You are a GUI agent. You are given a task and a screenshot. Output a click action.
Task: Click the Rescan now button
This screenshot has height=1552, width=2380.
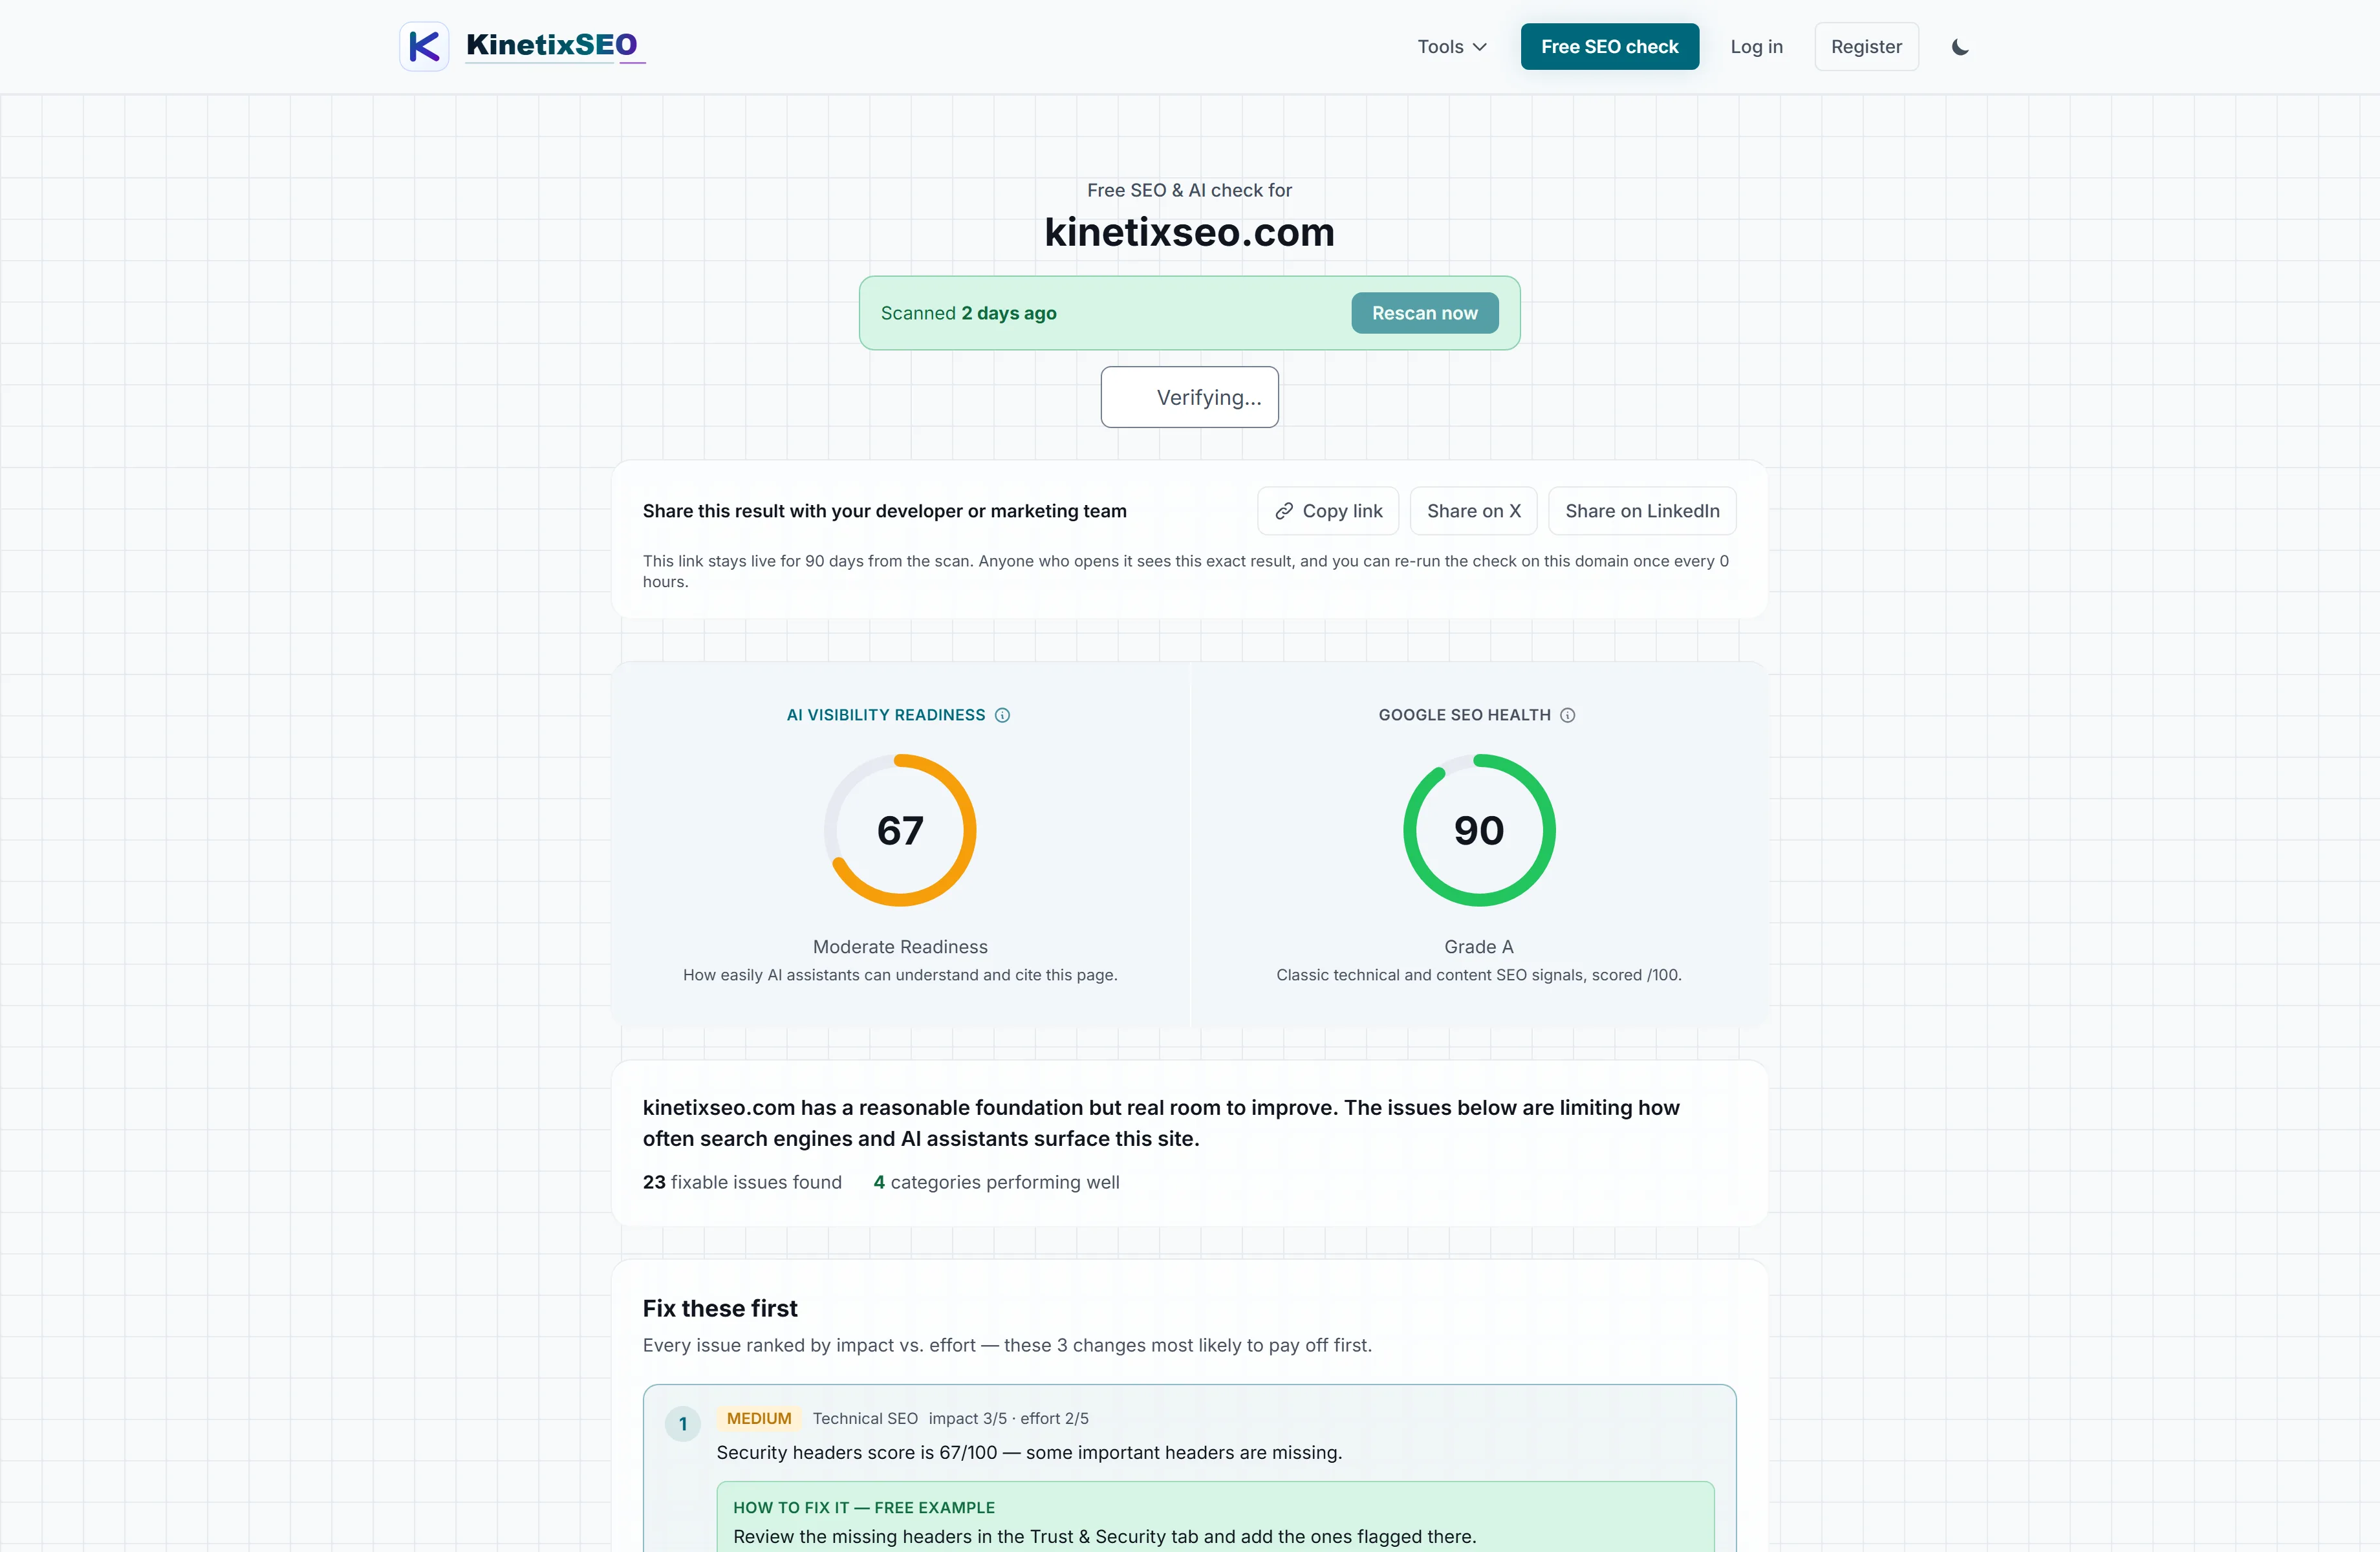1424,313
